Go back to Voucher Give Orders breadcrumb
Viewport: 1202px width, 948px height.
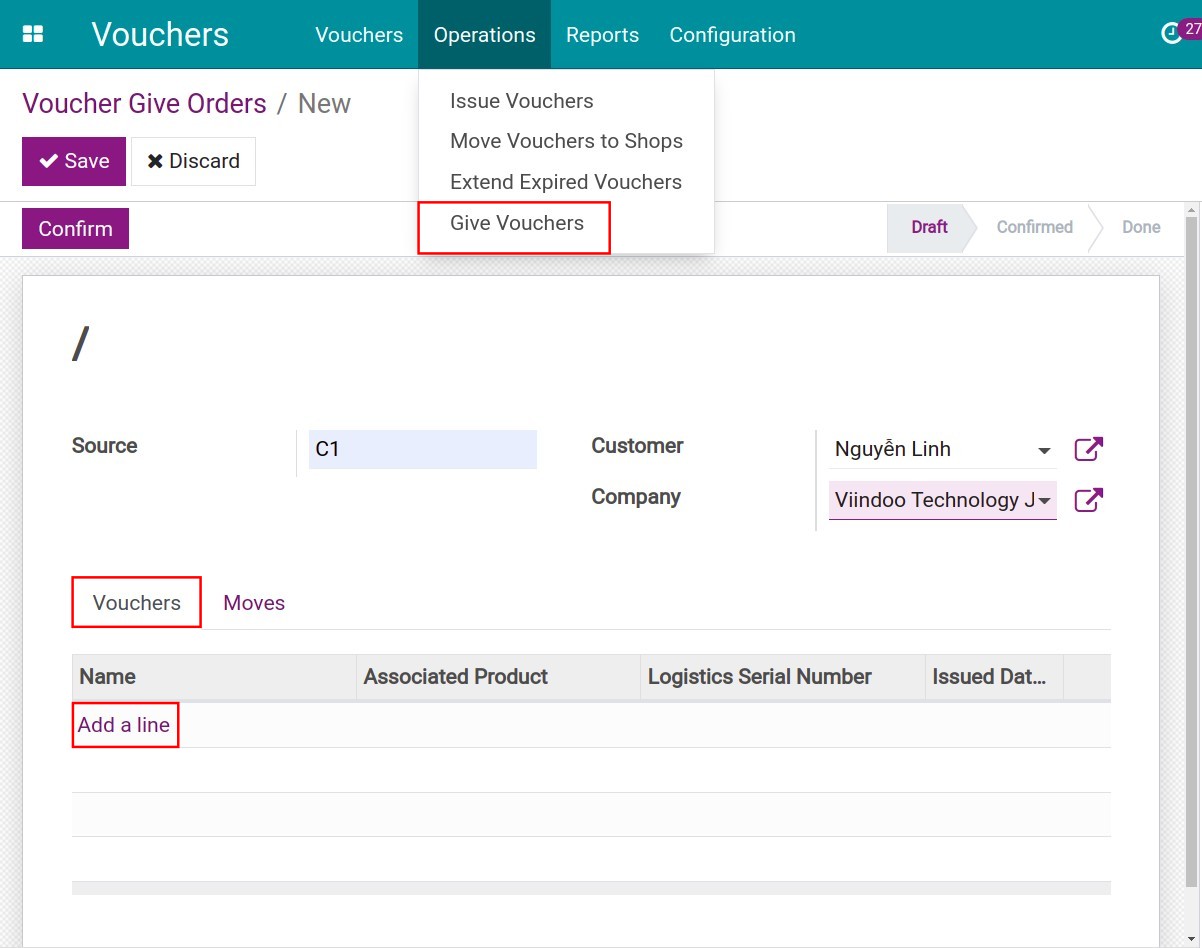pyautogui.click(x=144, y=104)
